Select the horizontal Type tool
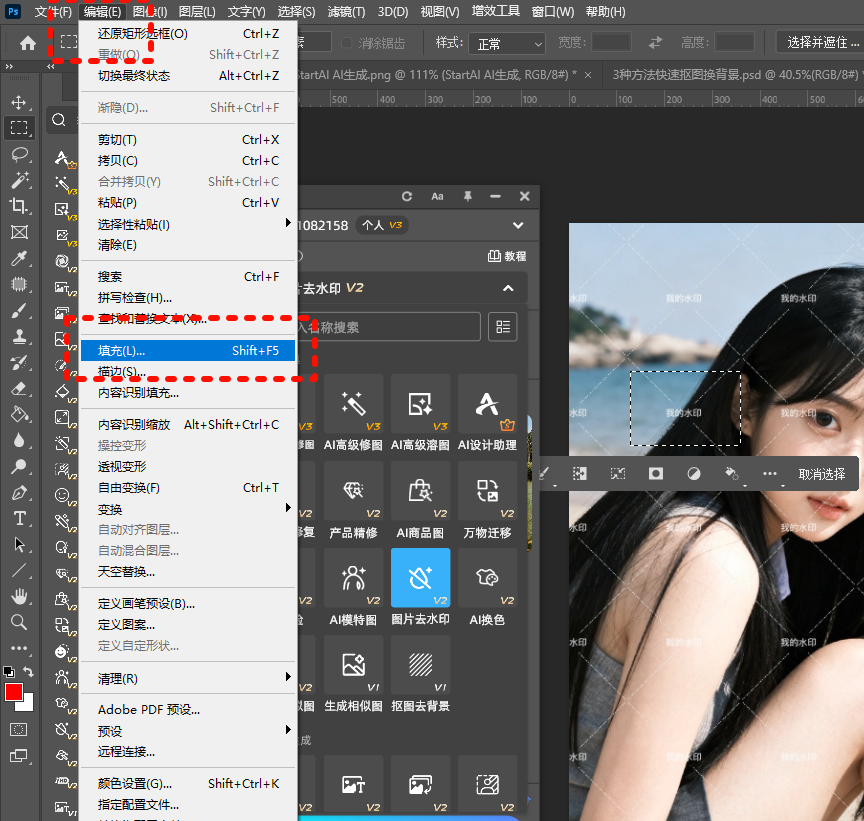 coord(19,518)
